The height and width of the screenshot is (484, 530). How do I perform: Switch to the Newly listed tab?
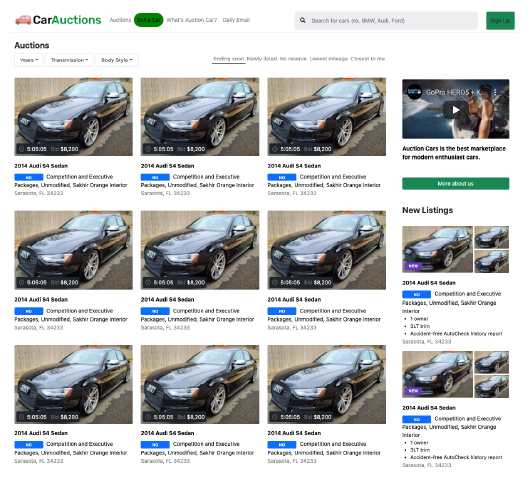click(262, 59)
